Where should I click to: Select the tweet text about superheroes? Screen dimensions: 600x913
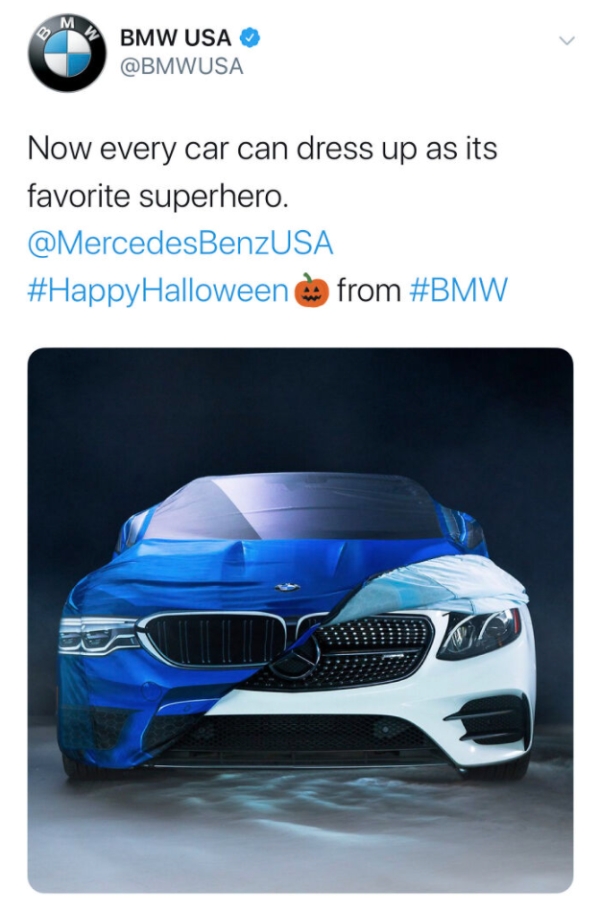point(250,170)
